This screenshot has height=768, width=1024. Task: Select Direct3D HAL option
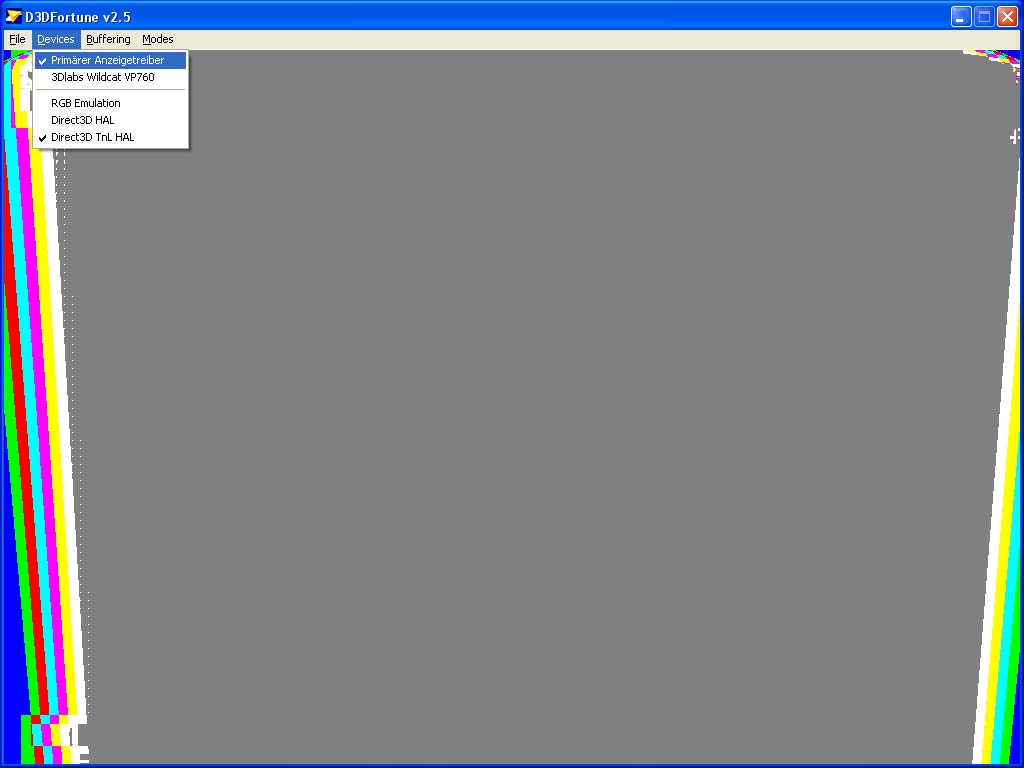coord(83,120)
